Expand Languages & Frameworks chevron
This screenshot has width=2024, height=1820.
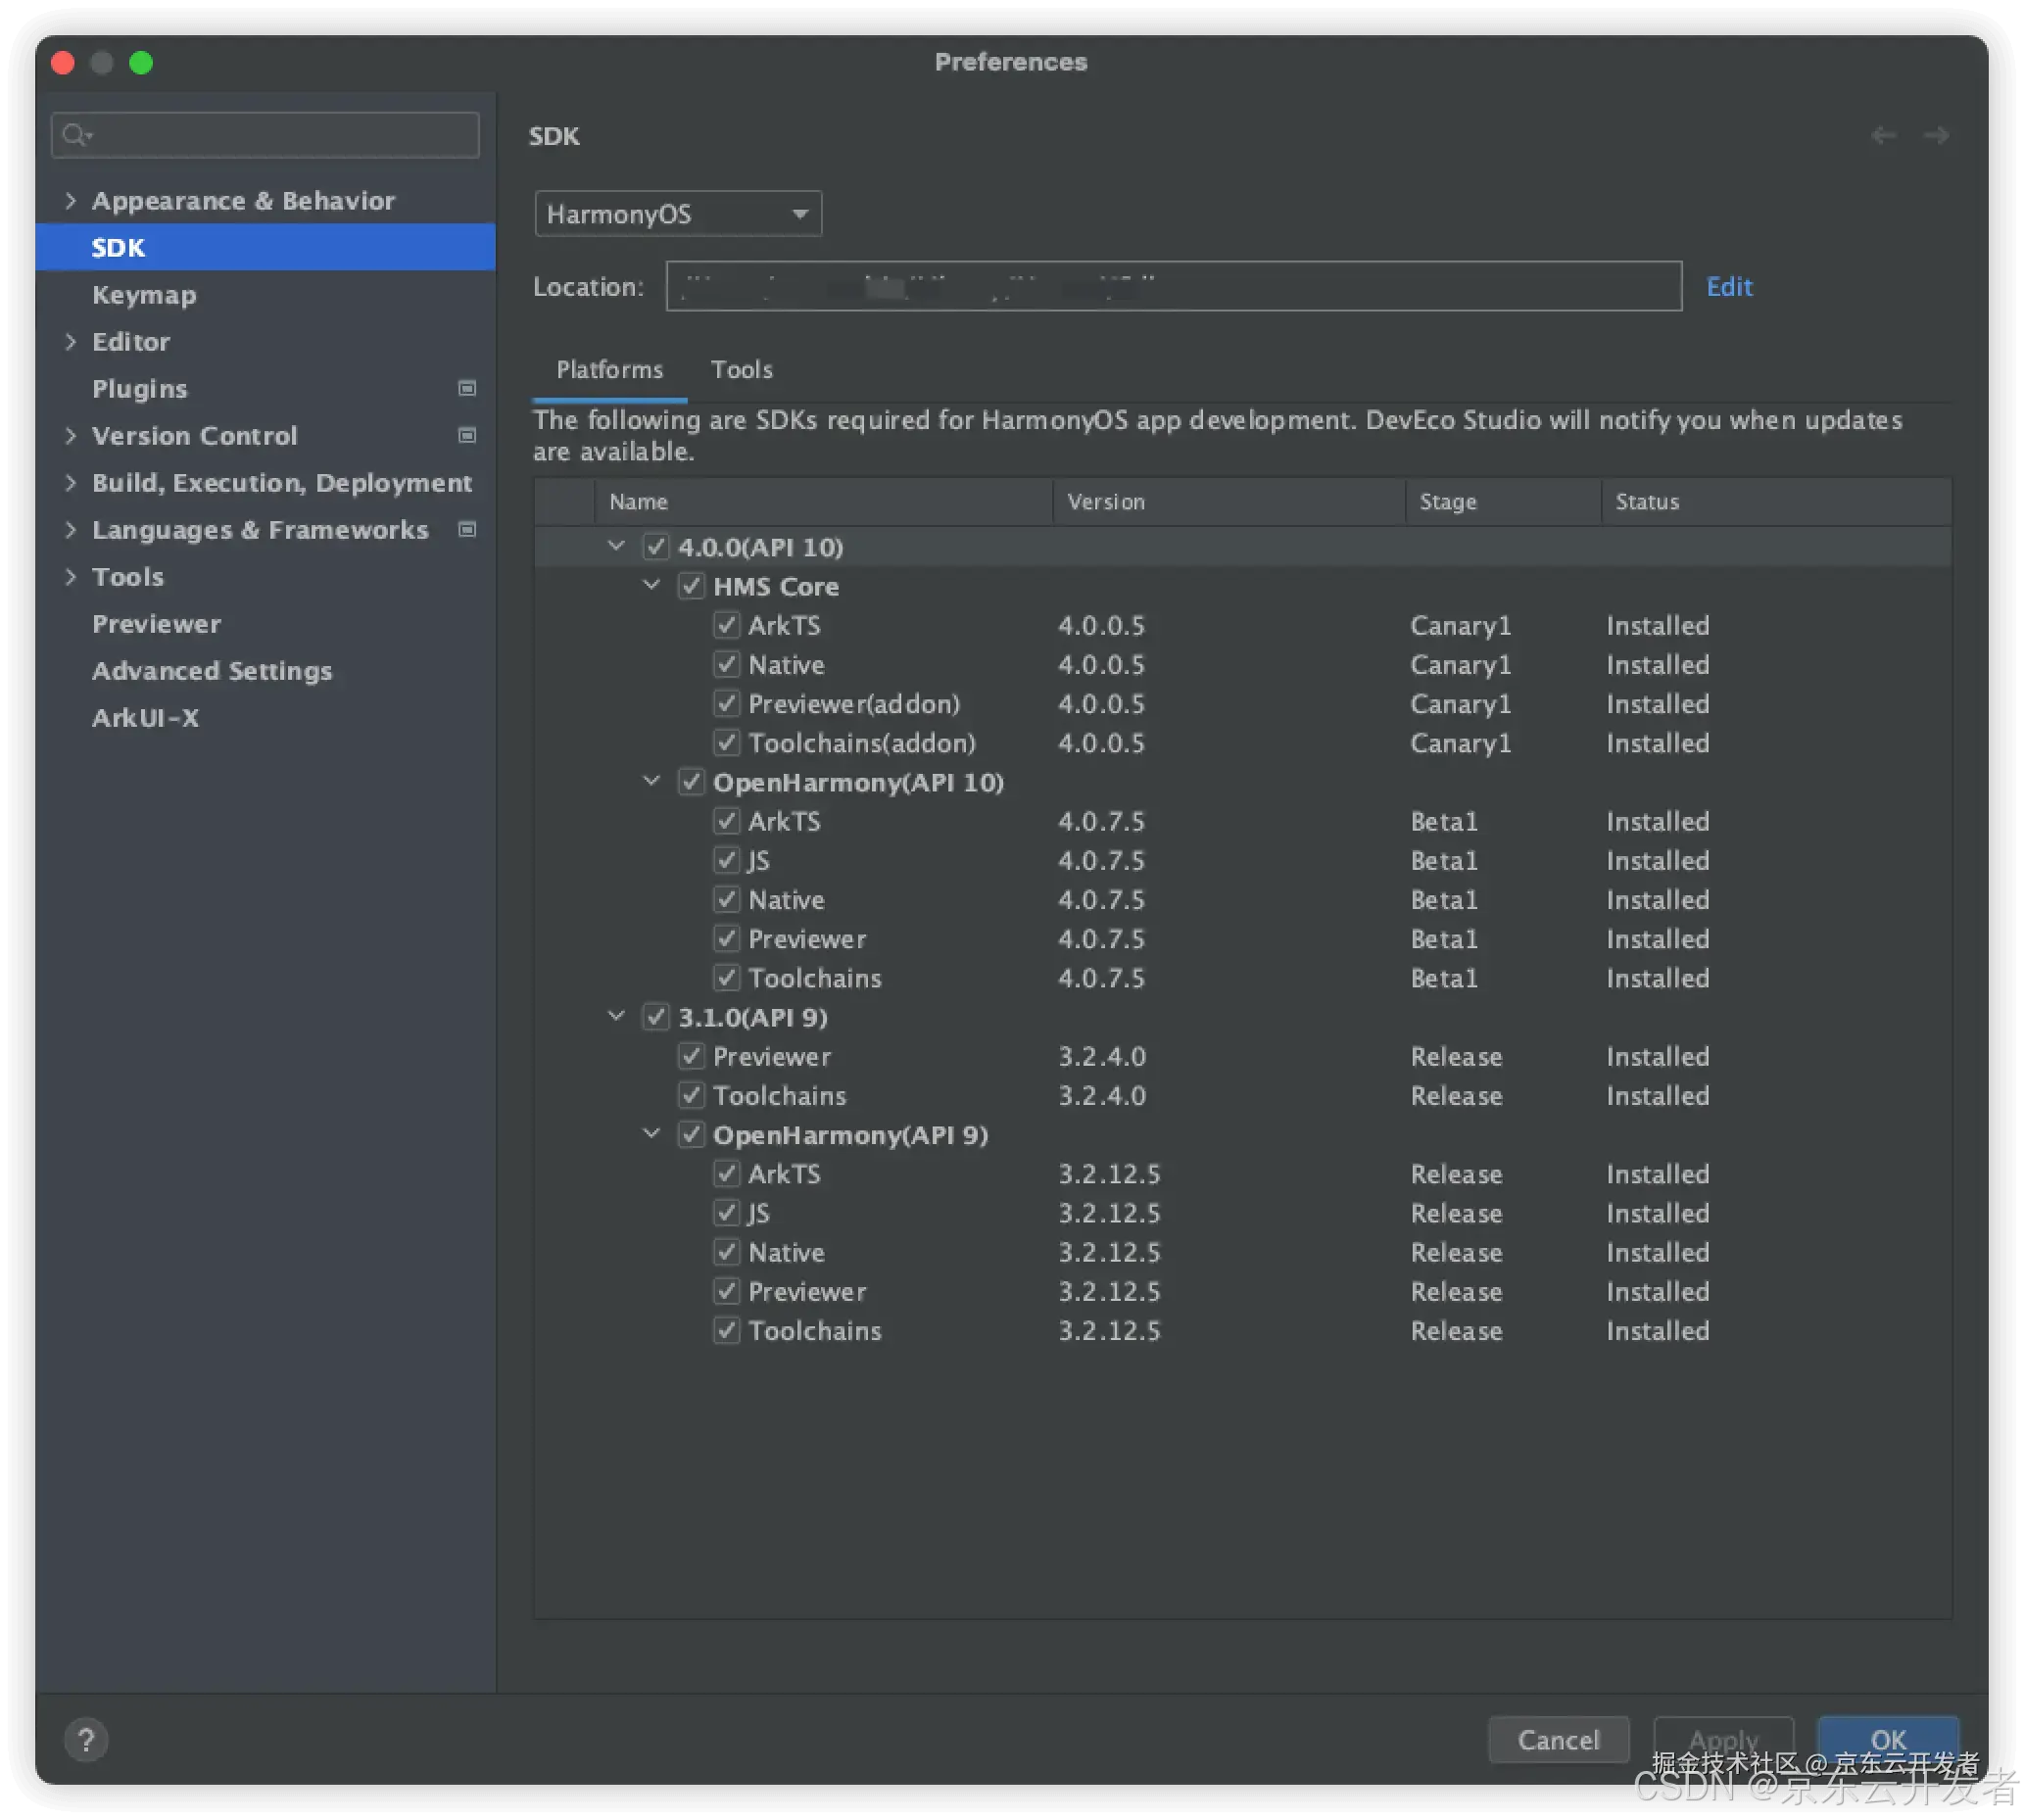tap(70, 529)
